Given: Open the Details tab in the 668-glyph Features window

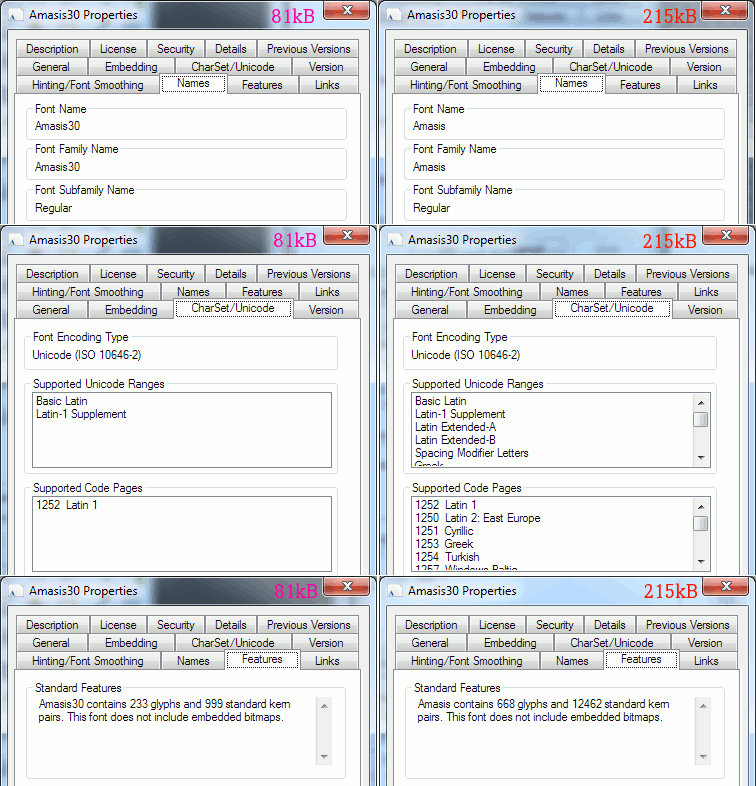Looking at the screenshot, I should [x=610, y=625].
